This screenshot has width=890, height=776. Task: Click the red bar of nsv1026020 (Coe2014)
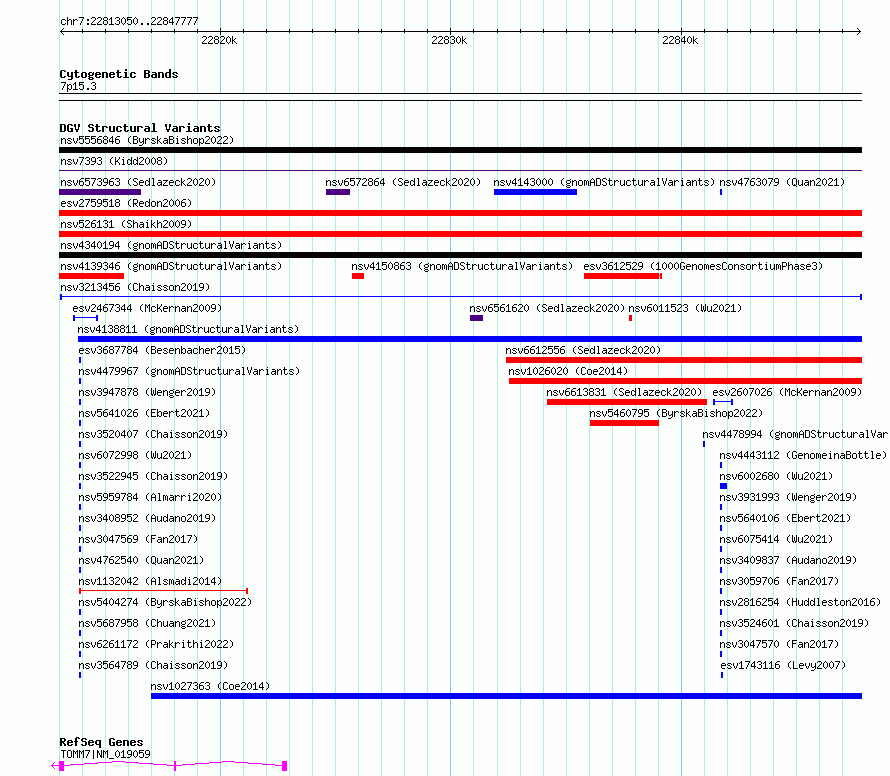686,381
